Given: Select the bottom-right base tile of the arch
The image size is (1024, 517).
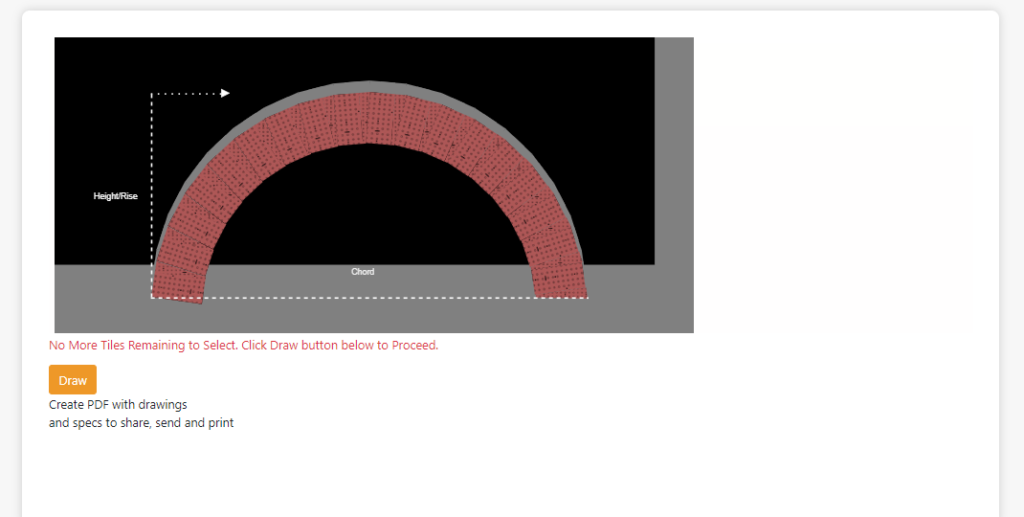Looking at the screenshot, I should [x=560, y=281].
